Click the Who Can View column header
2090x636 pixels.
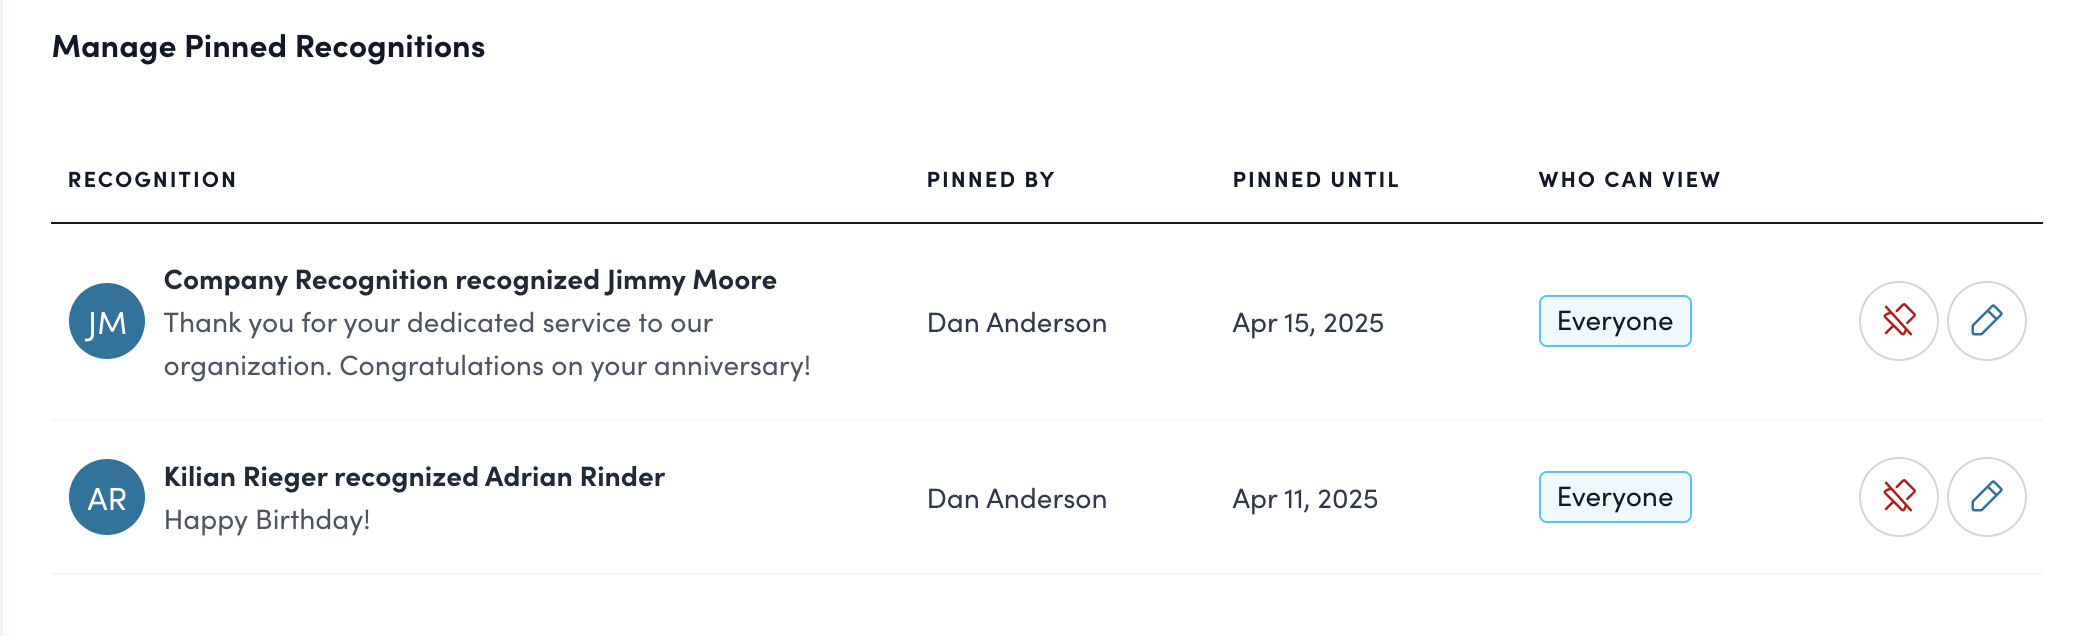(x=1629, y=180)
